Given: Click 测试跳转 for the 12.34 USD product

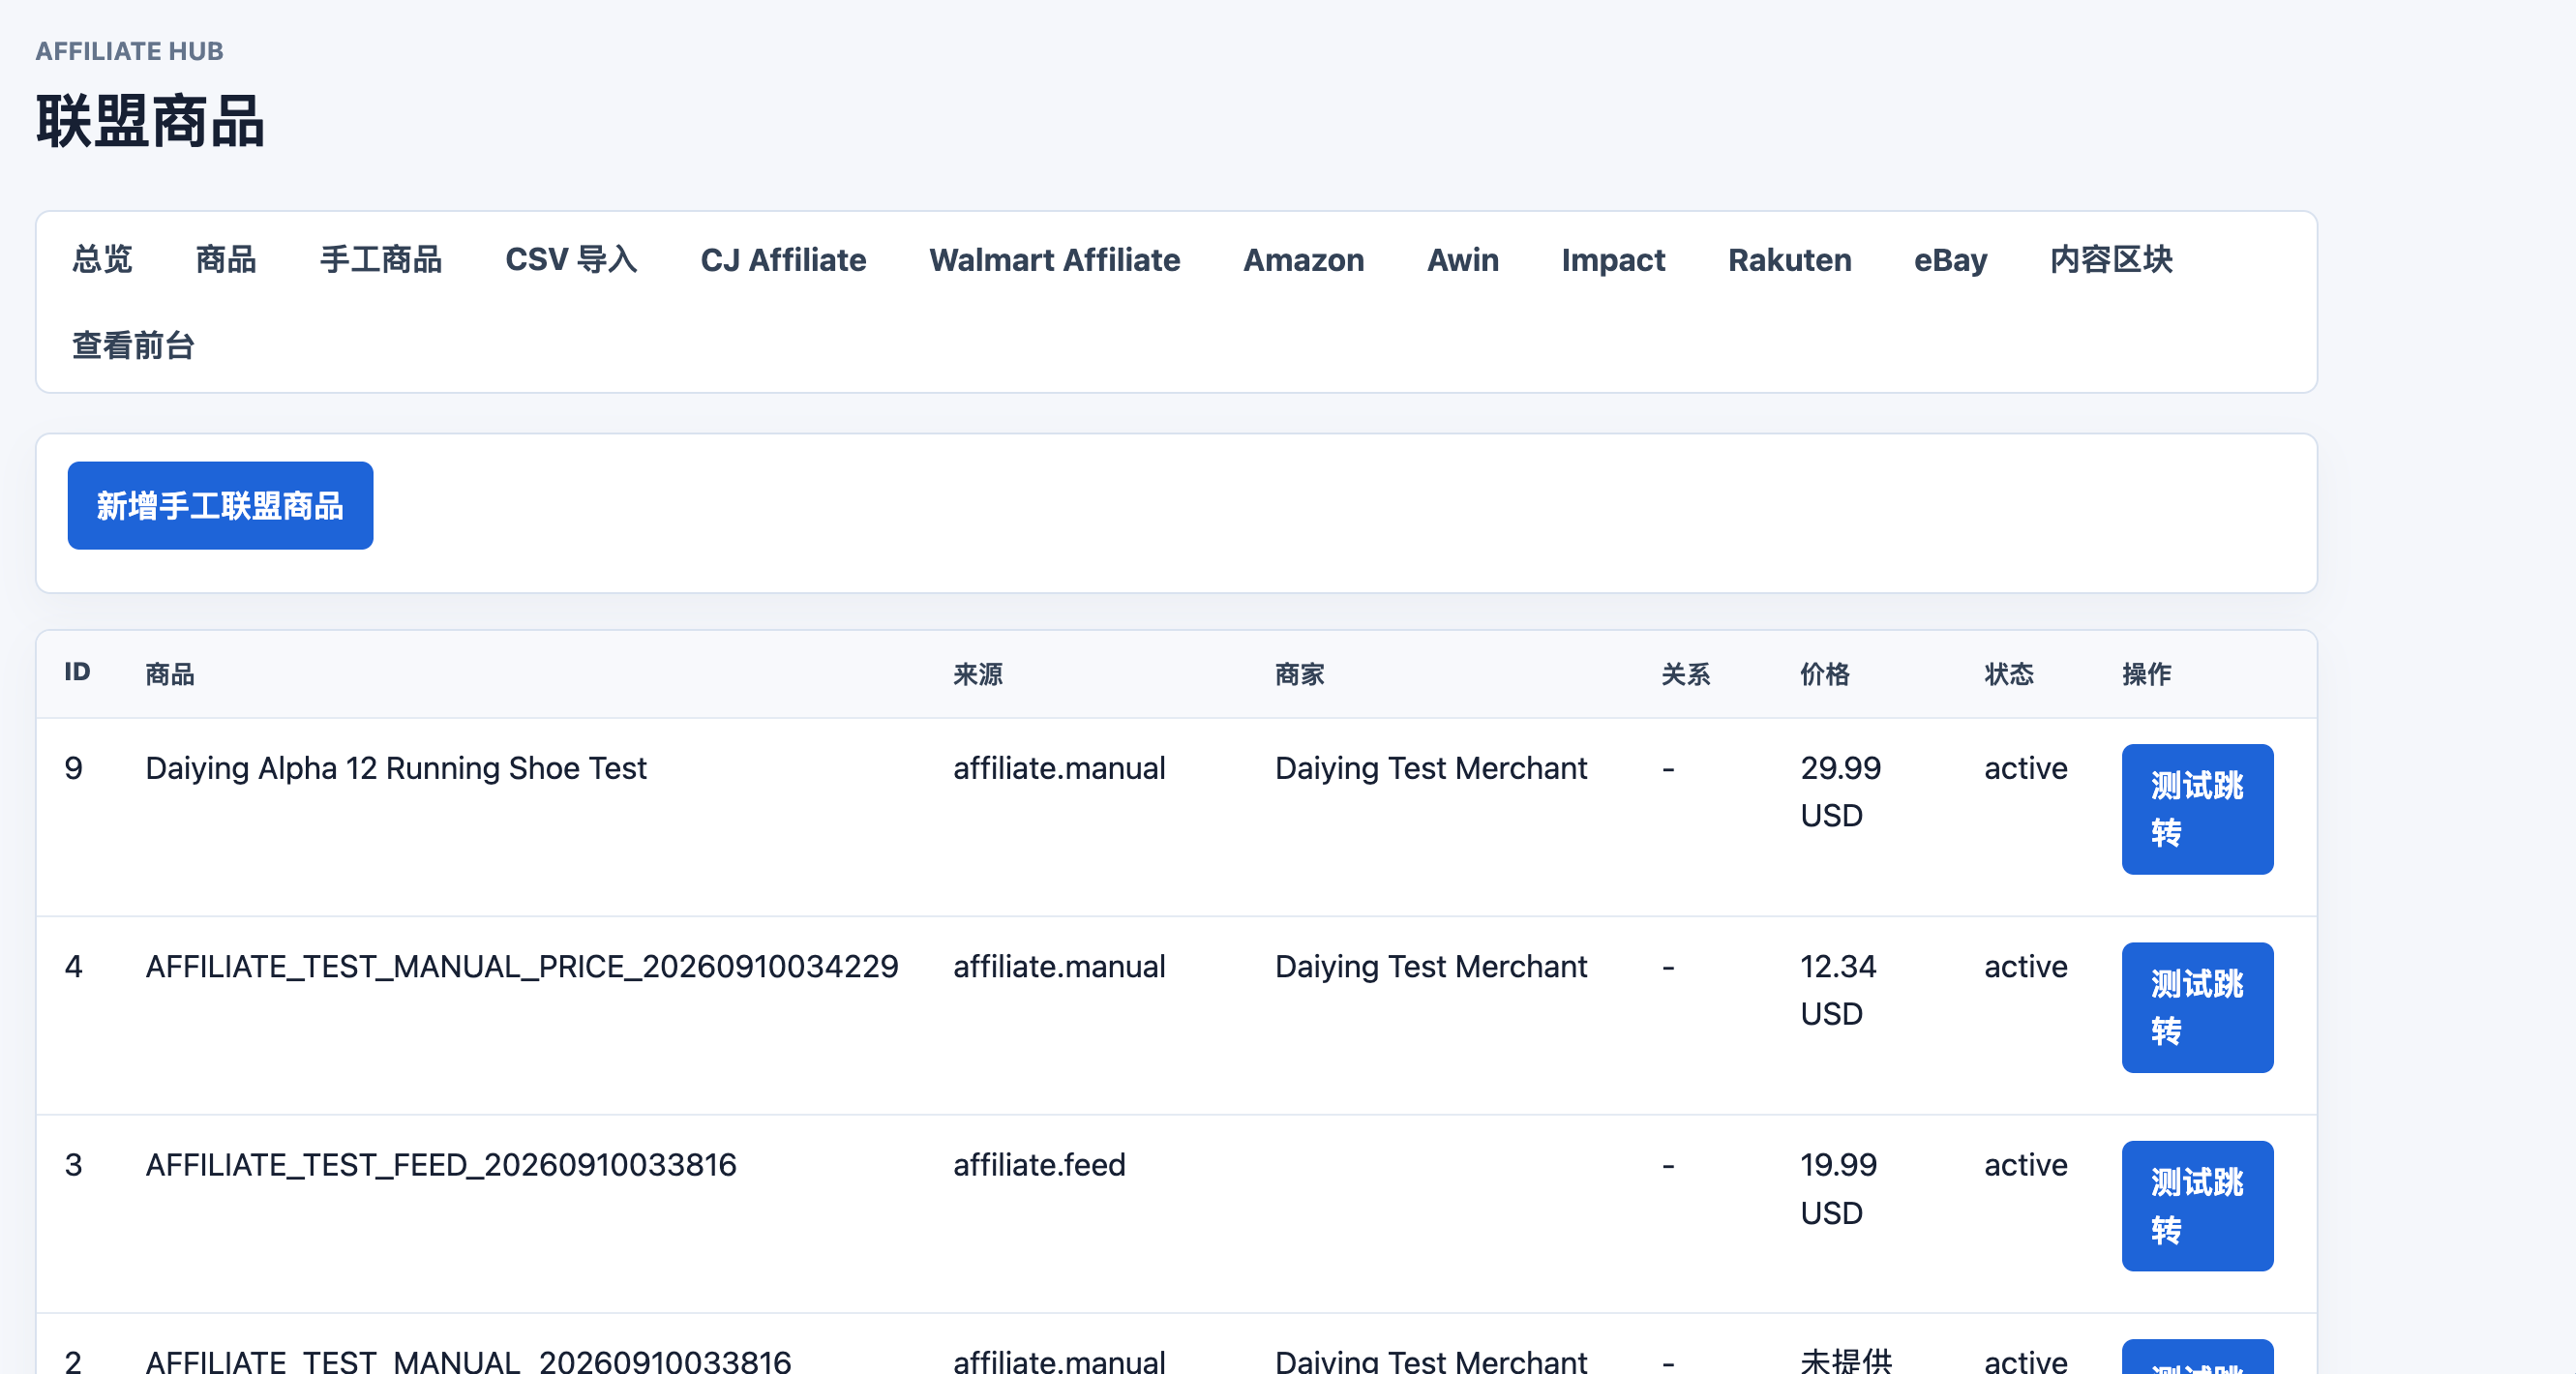Looking at the screenshot, I should tap(2197, 1007).
